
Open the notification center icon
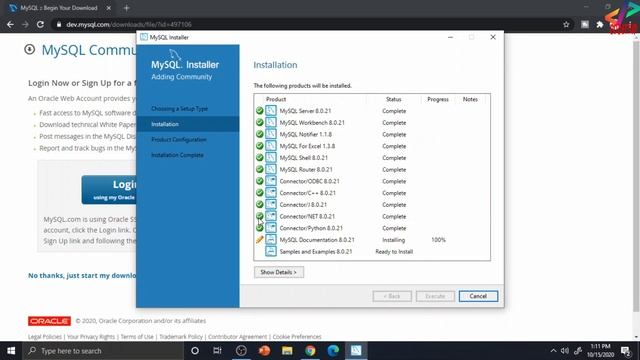click(x=626, y=351)
